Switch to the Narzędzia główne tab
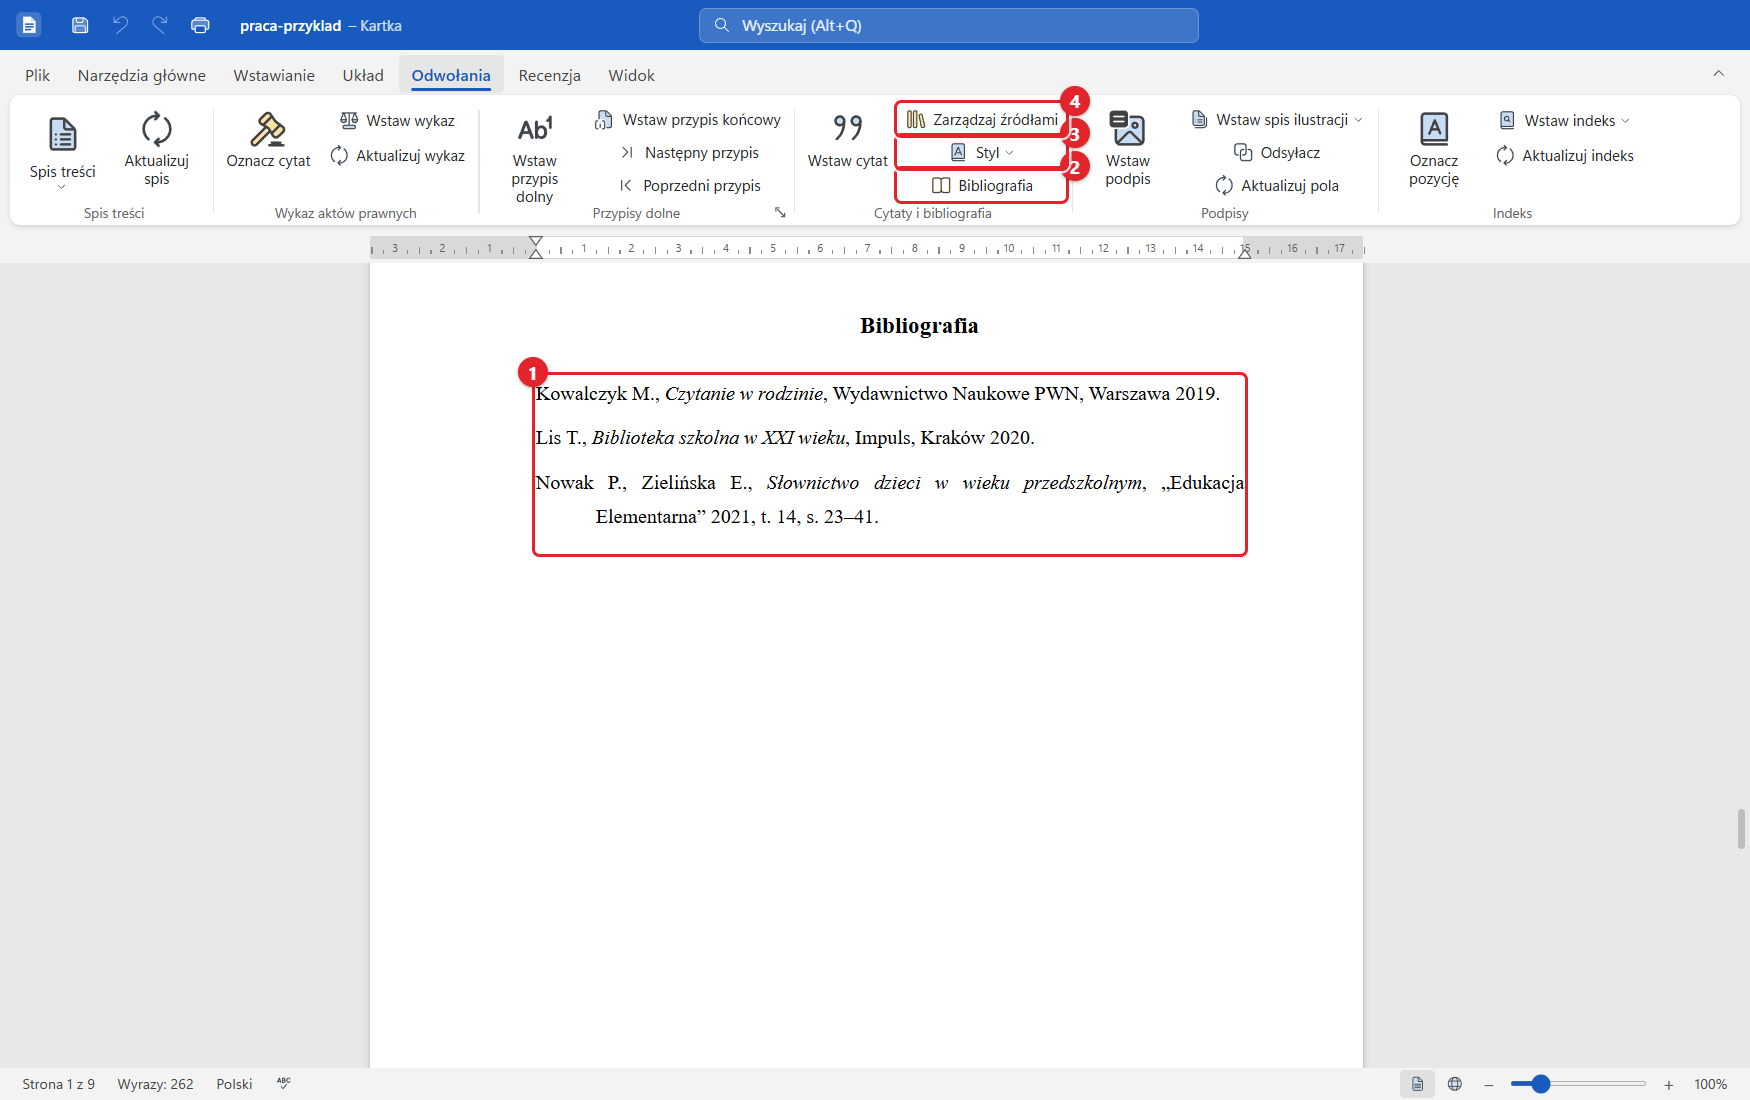Viewport: 1750px width, 1100px height. click(x=142, y=75)
